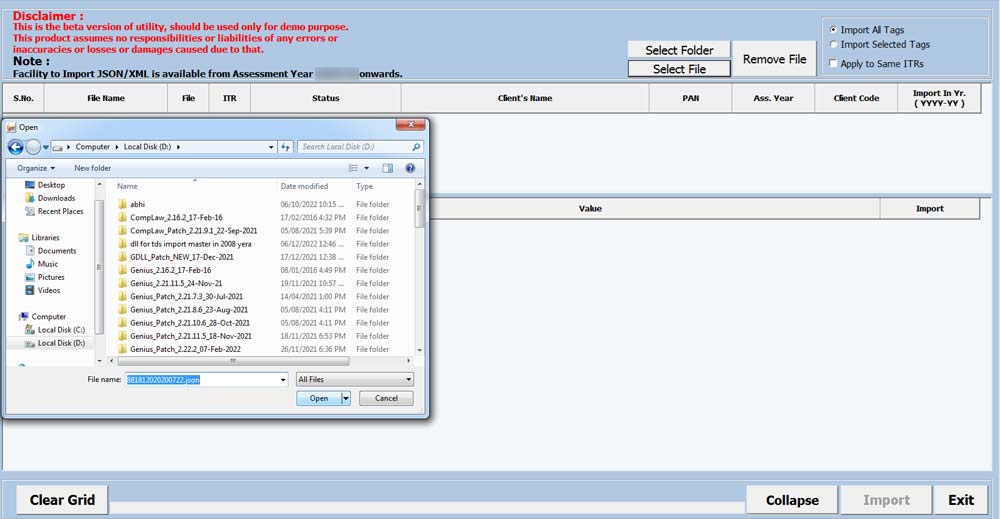Open the File name history dropdown arrow
1000x519 pixels.
click(x=283, y=380)
